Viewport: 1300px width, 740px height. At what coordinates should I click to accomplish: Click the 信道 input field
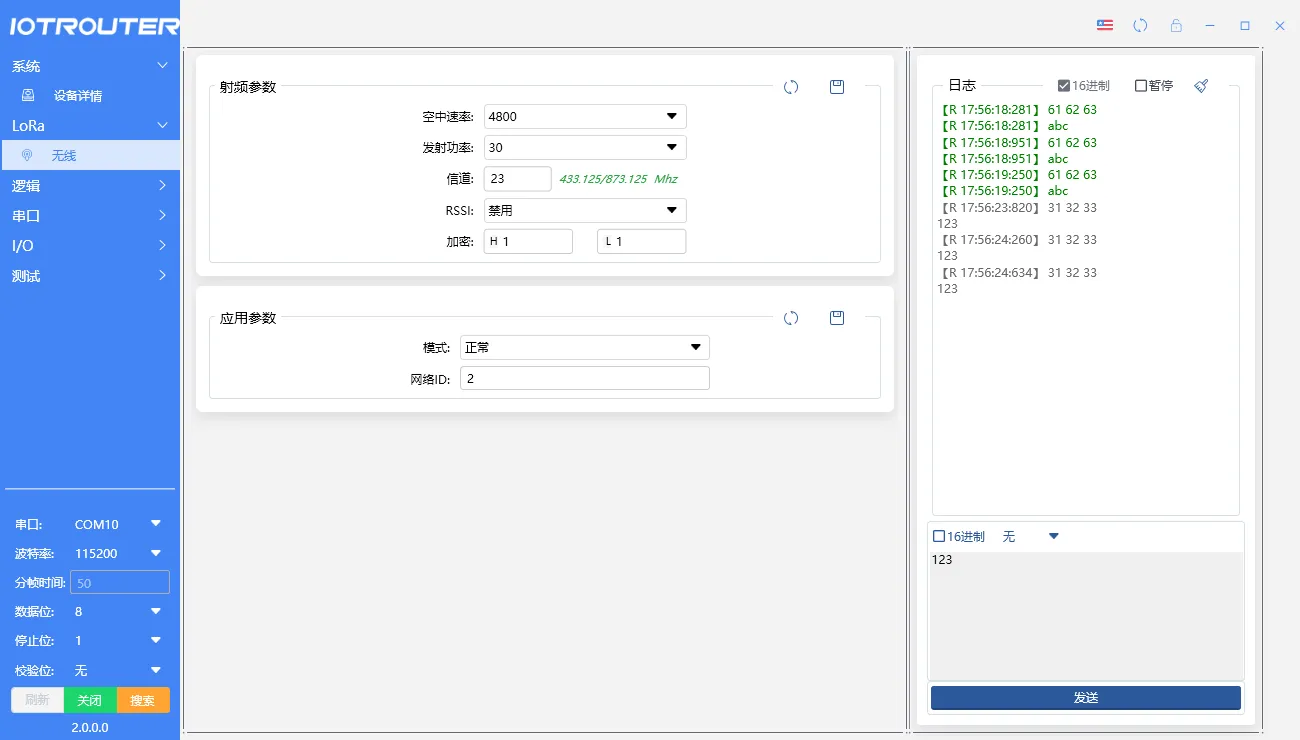pyautogui.click(x=517, y=178)
